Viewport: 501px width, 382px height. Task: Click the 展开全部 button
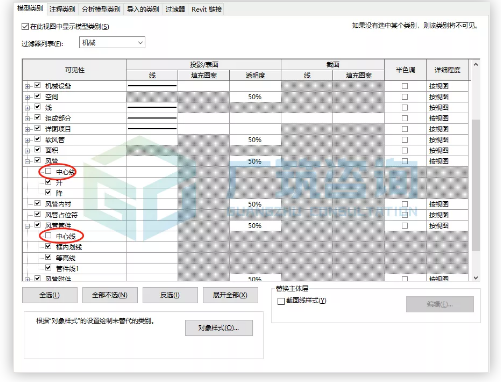[x=230, y=295]
